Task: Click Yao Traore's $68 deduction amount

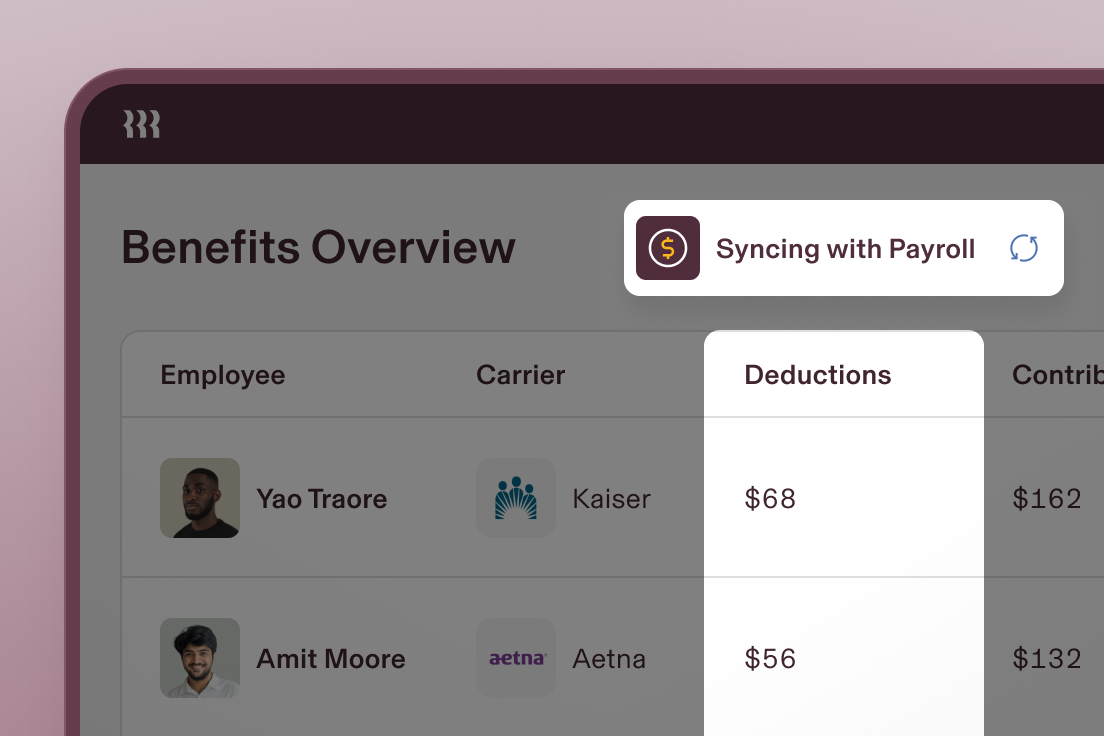Action: pyautogui.click(x=770, y=498)
